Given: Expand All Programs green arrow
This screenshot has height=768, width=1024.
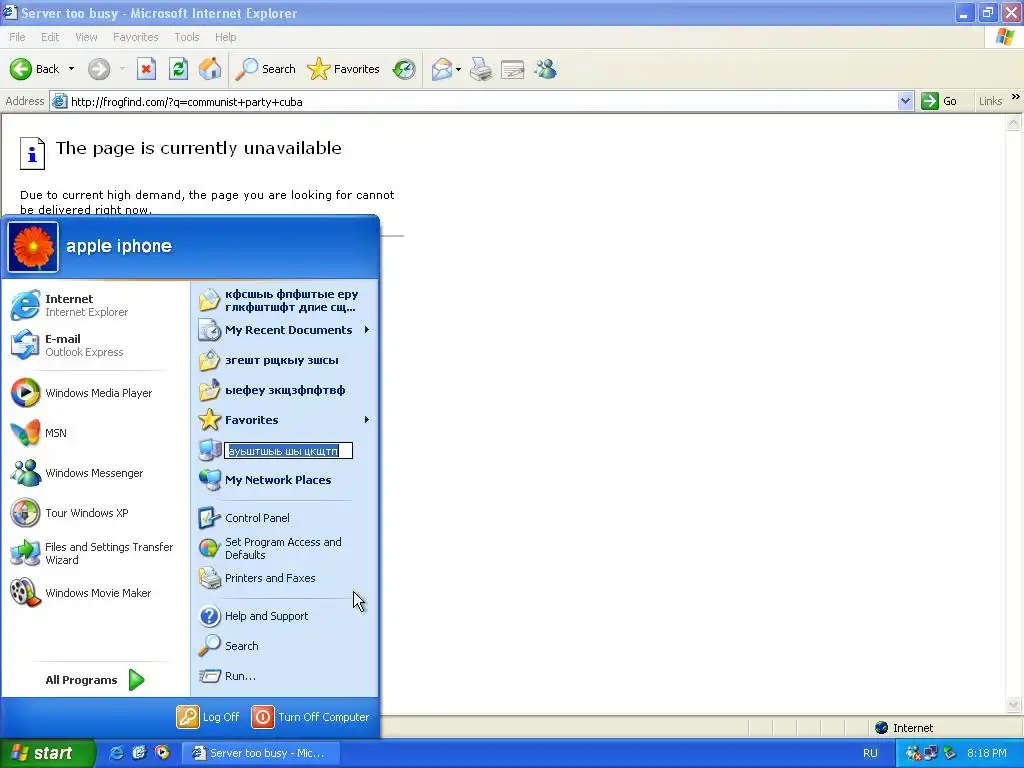Looking at the screenshot, I should [136, 680].
